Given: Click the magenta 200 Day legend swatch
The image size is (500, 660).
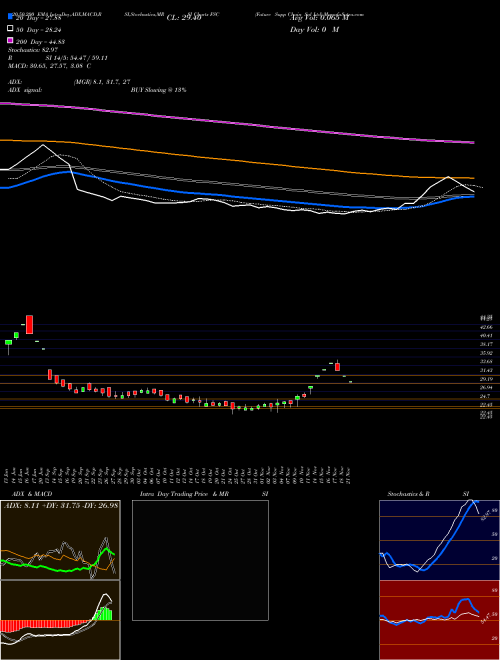Looking at the screenshot, I should click(x=10, y=40).
